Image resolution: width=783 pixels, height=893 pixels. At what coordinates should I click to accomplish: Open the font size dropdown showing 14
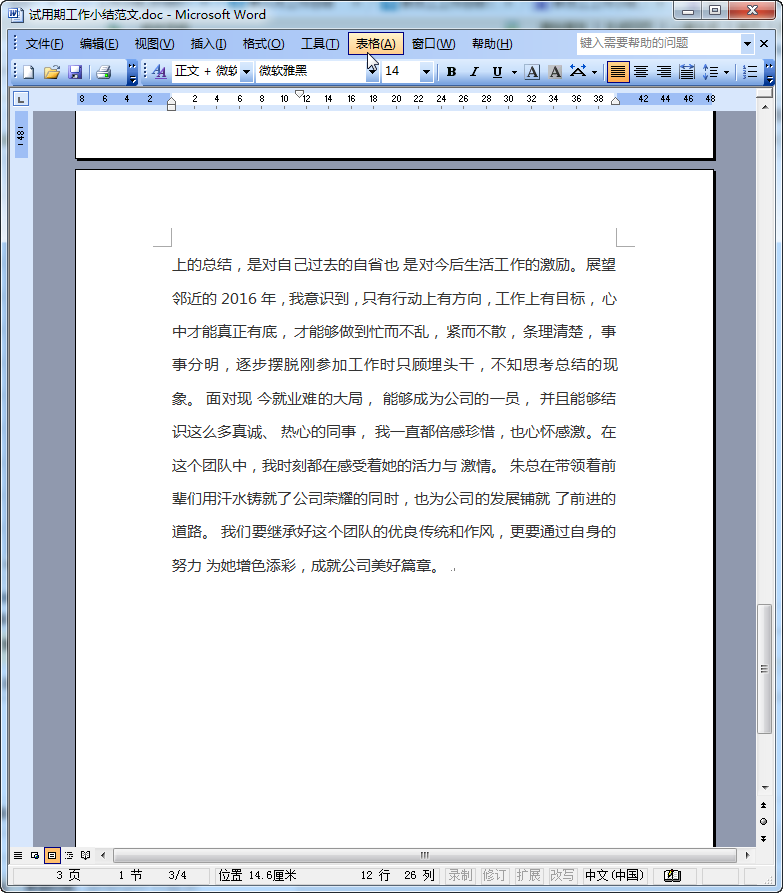426,72
